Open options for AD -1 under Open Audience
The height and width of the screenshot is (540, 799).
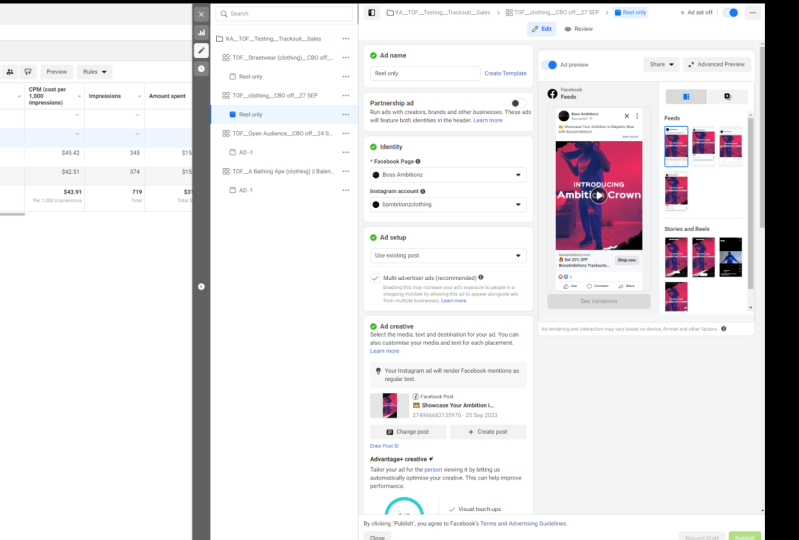[346, 152]
